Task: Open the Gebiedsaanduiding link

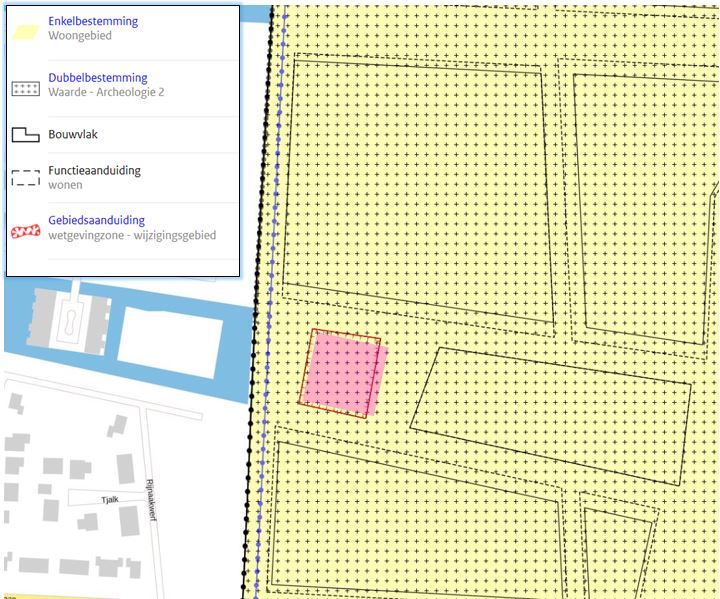Action: tap(96, 220)
